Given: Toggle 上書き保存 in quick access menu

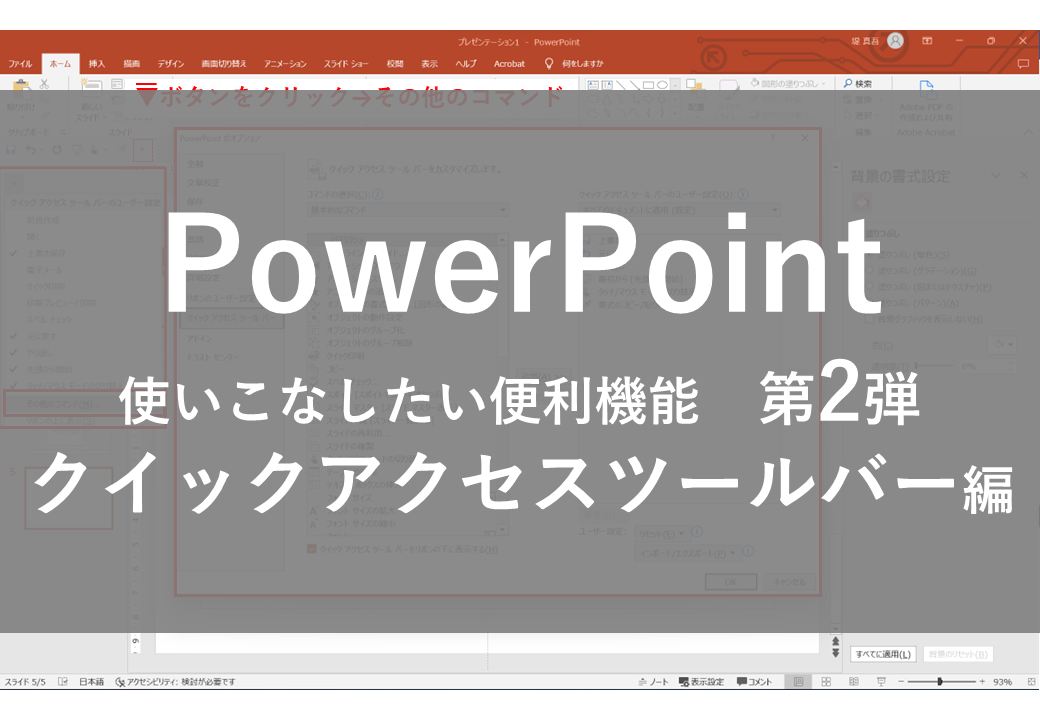Looking at the screenshot, I should (x=46, y=253).
